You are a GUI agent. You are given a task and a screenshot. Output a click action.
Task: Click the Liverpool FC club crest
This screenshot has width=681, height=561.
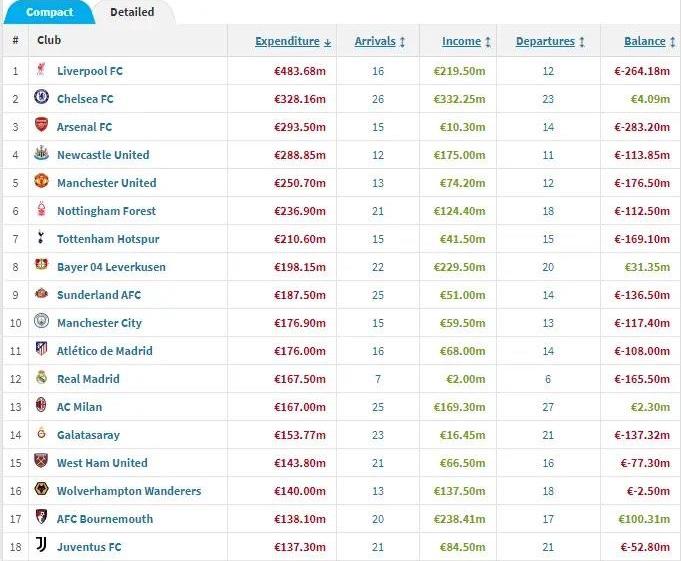click(x=41, y=69)
